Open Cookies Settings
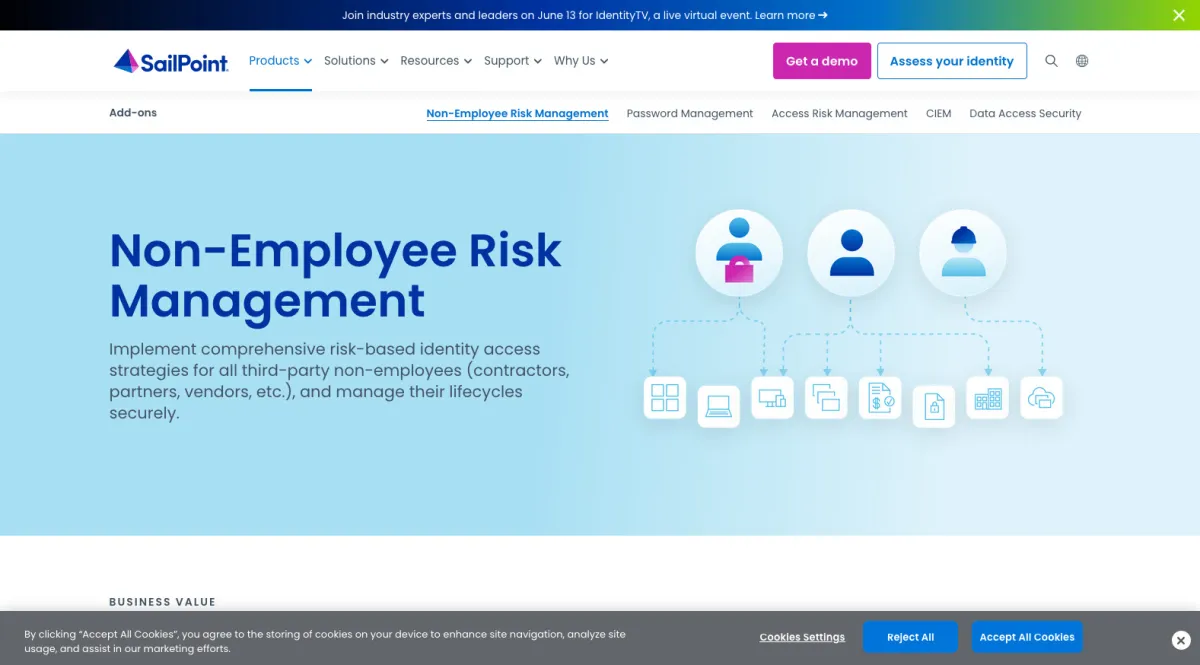1200x665 pixels. click(802, 637)
